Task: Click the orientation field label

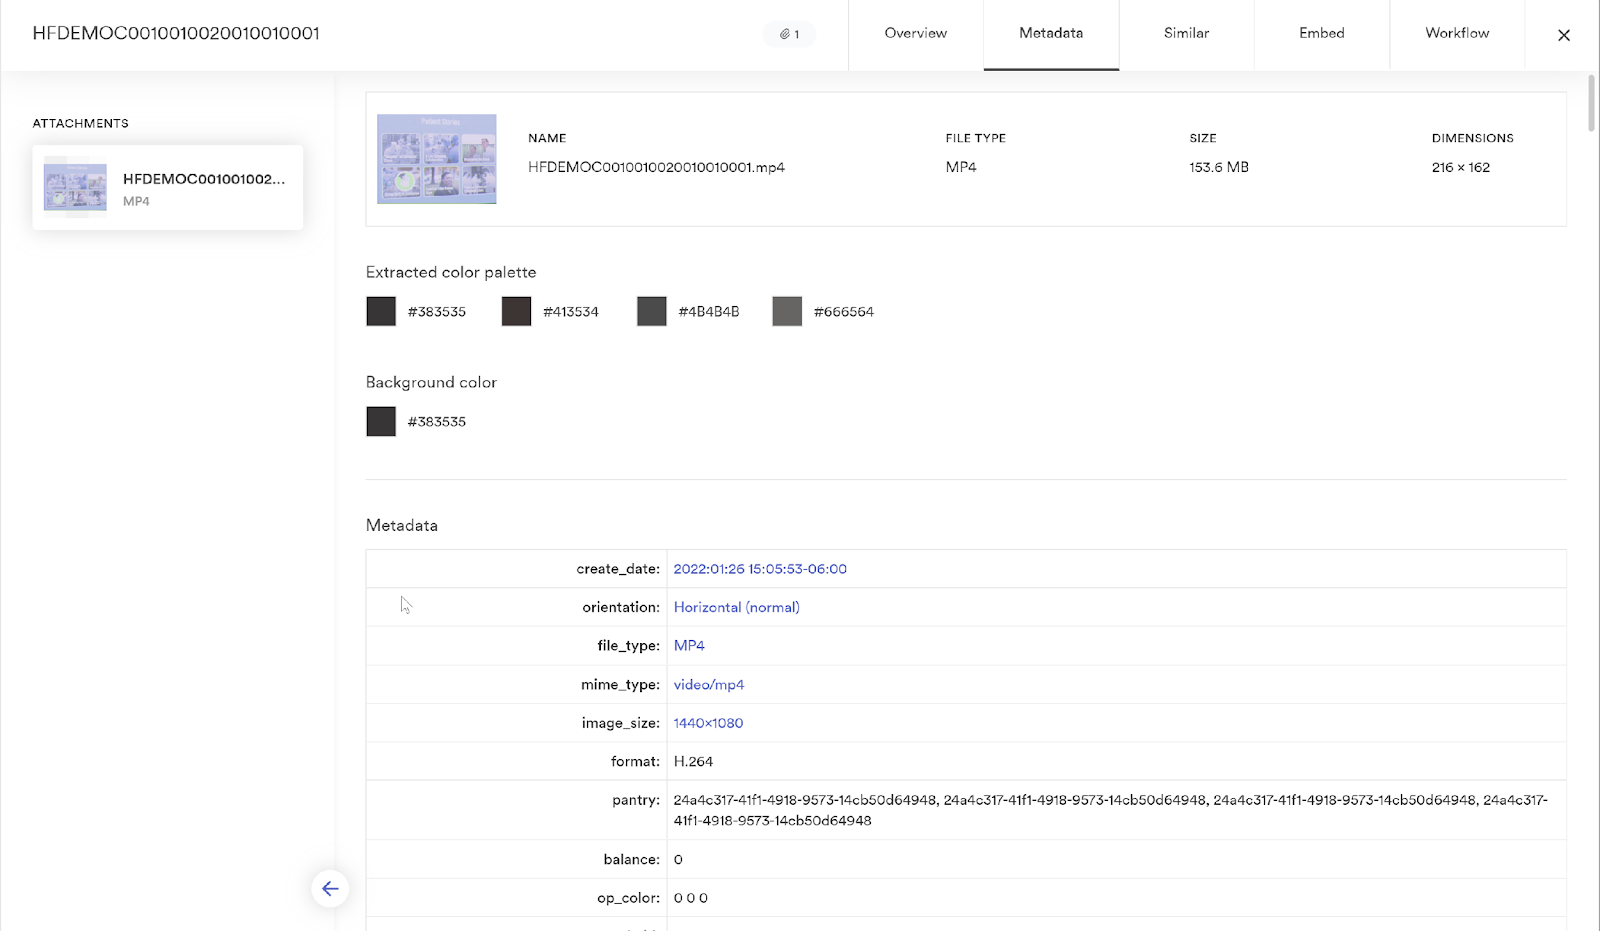Action: (621, 607)
